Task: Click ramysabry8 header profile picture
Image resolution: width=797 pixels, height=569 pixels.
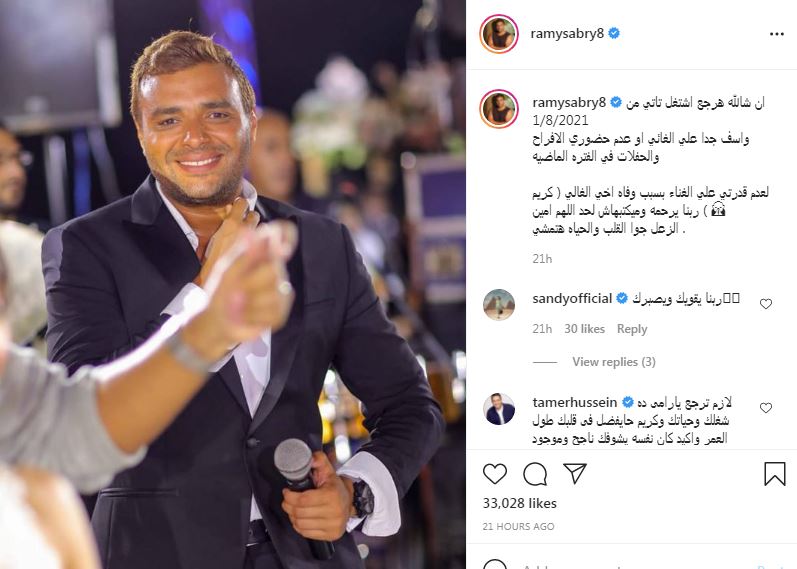Action: pos(499,34)
